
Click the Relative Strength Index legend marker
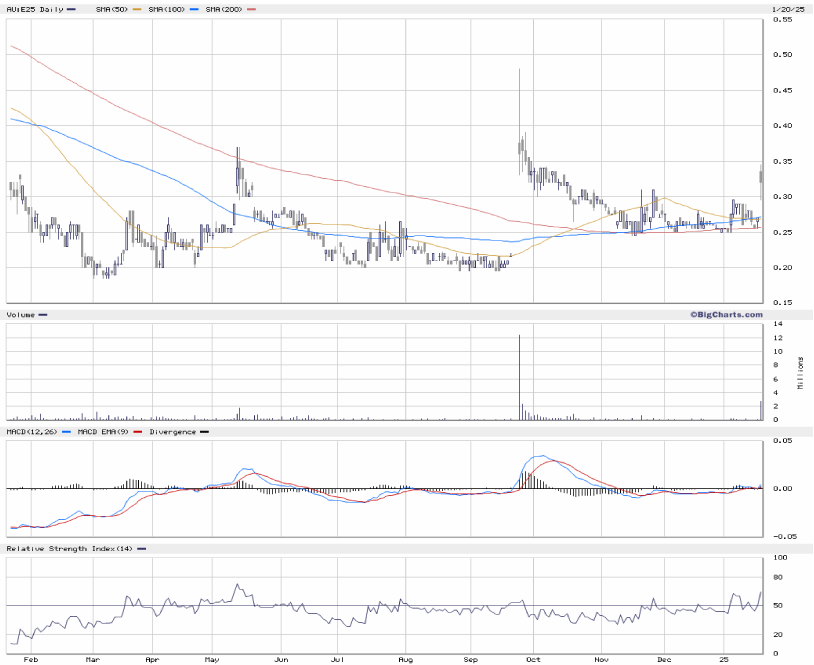coord(141,549)
